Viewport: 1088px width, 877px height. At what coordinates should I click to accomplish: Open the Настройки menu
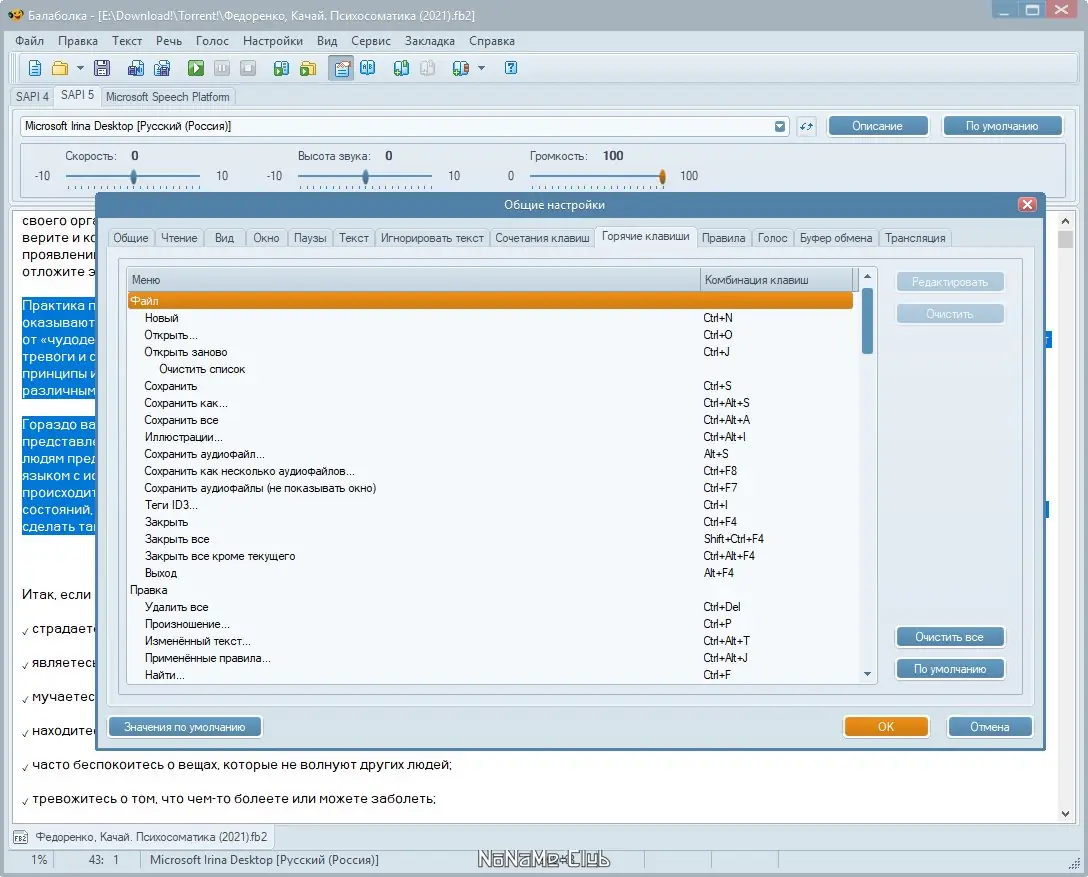(x=273, y=41)
